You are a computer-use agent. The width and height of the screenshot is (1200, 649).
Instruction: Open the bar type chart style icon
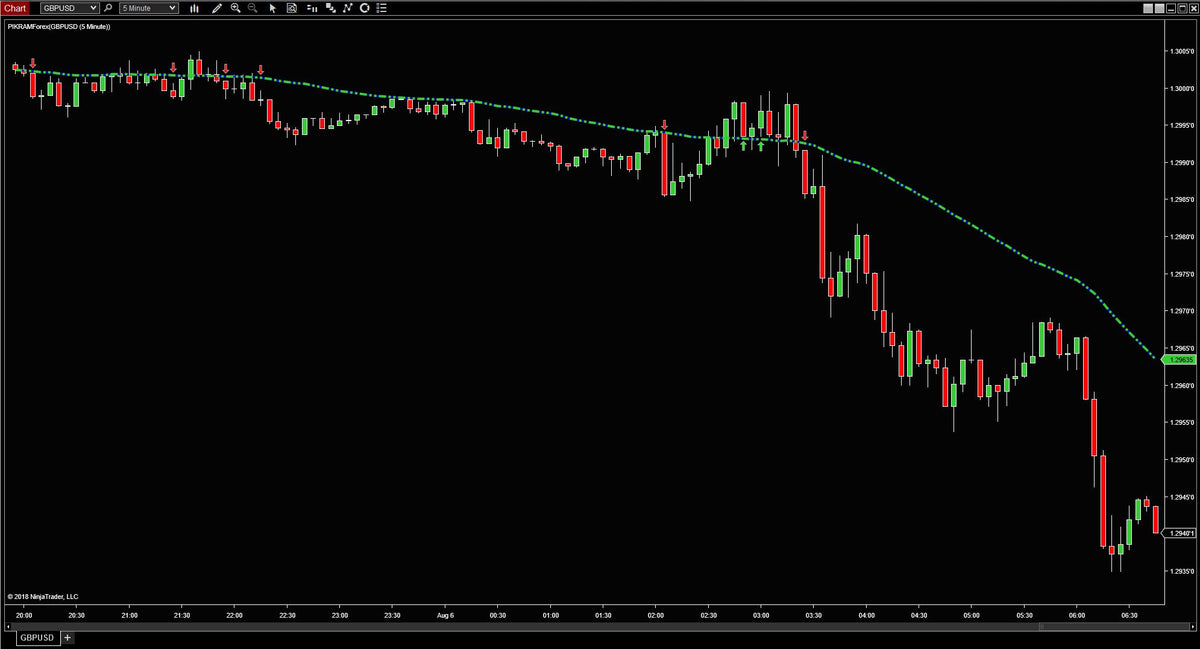[x=193, y=8]
